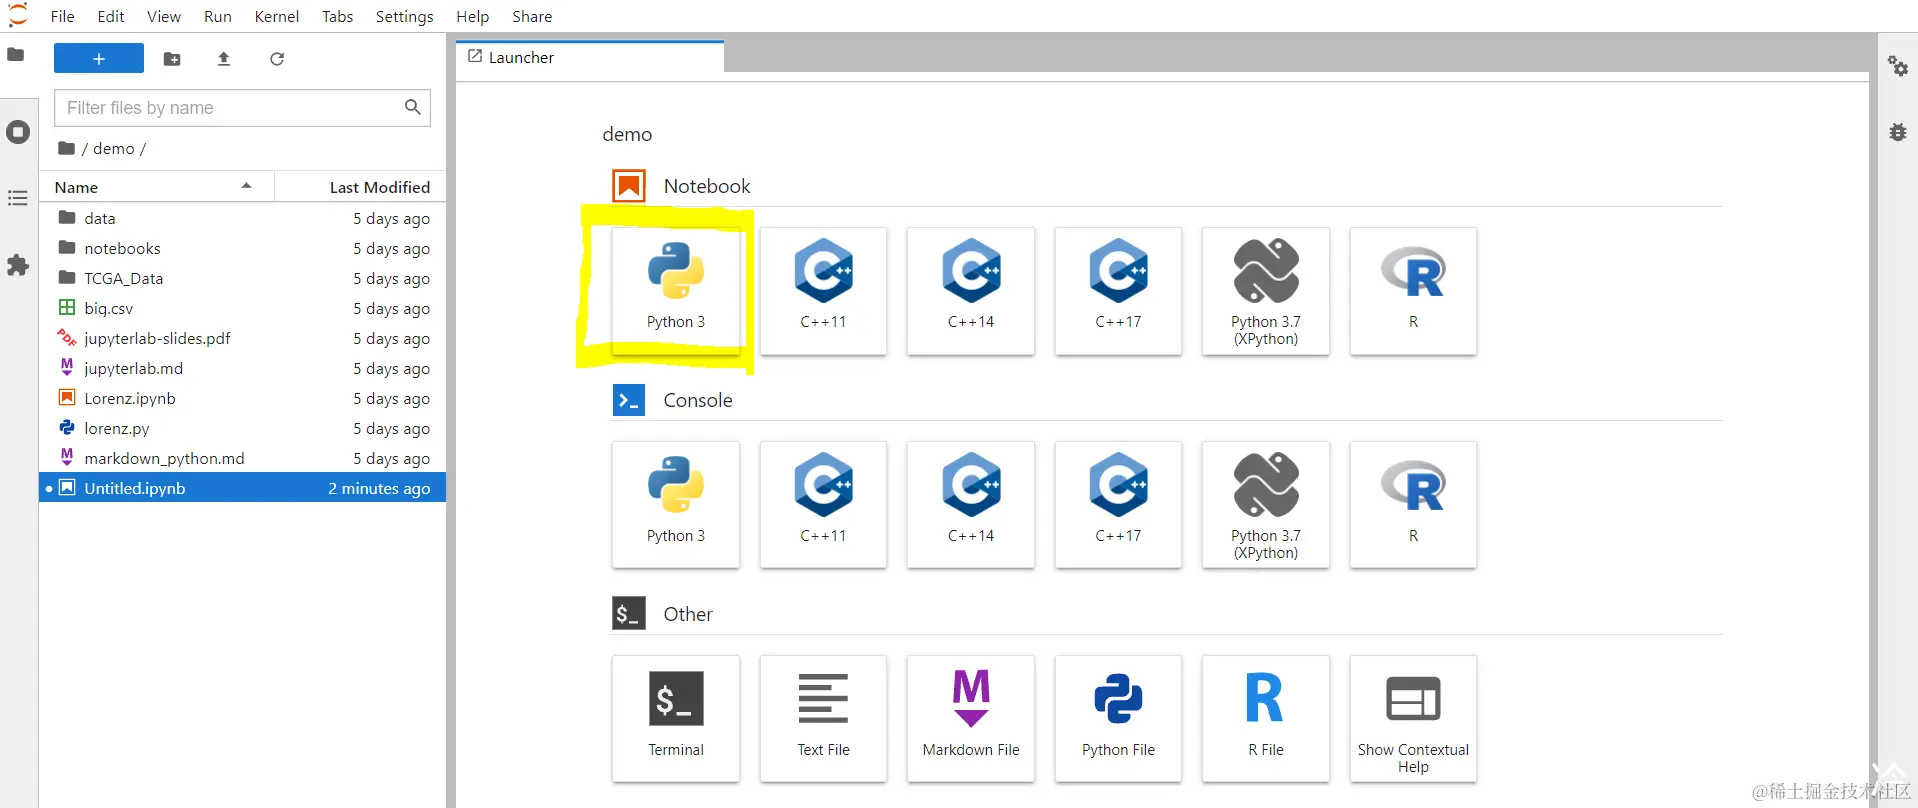
Task: Open a new Terminal
Action: pyautogui.click(x=676, y=719)
